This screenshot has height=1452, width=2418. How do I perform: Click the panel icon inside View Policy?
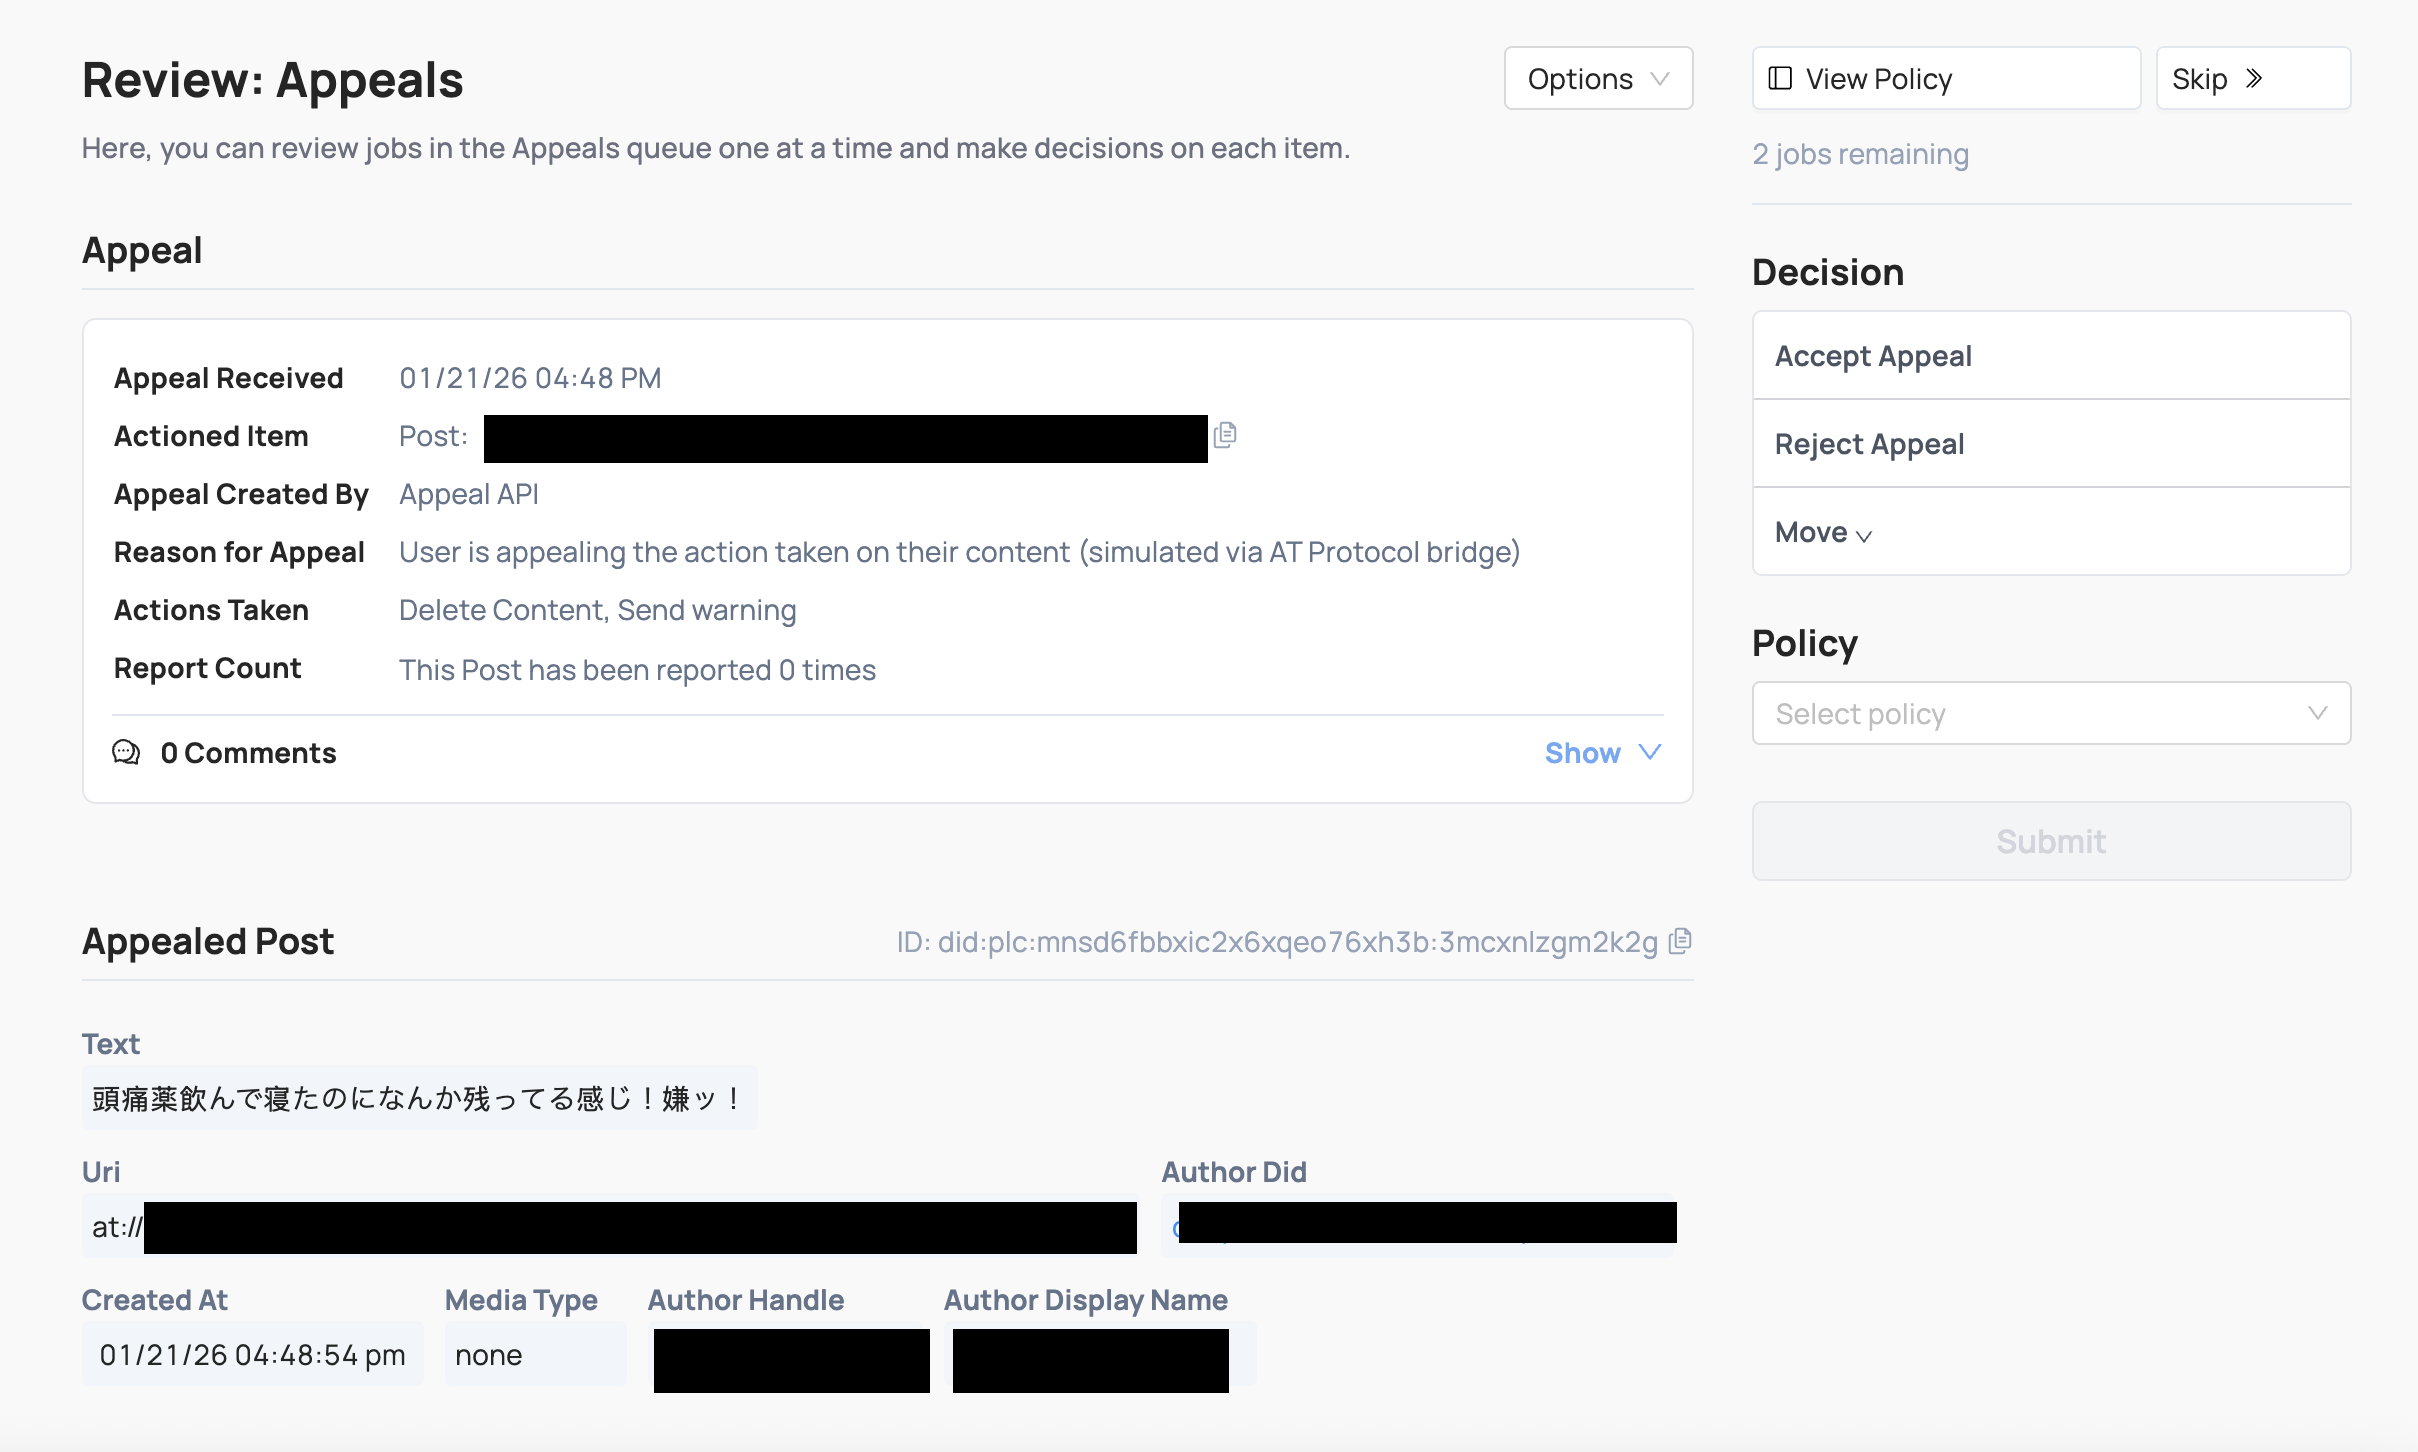(x=1783, y=77)
